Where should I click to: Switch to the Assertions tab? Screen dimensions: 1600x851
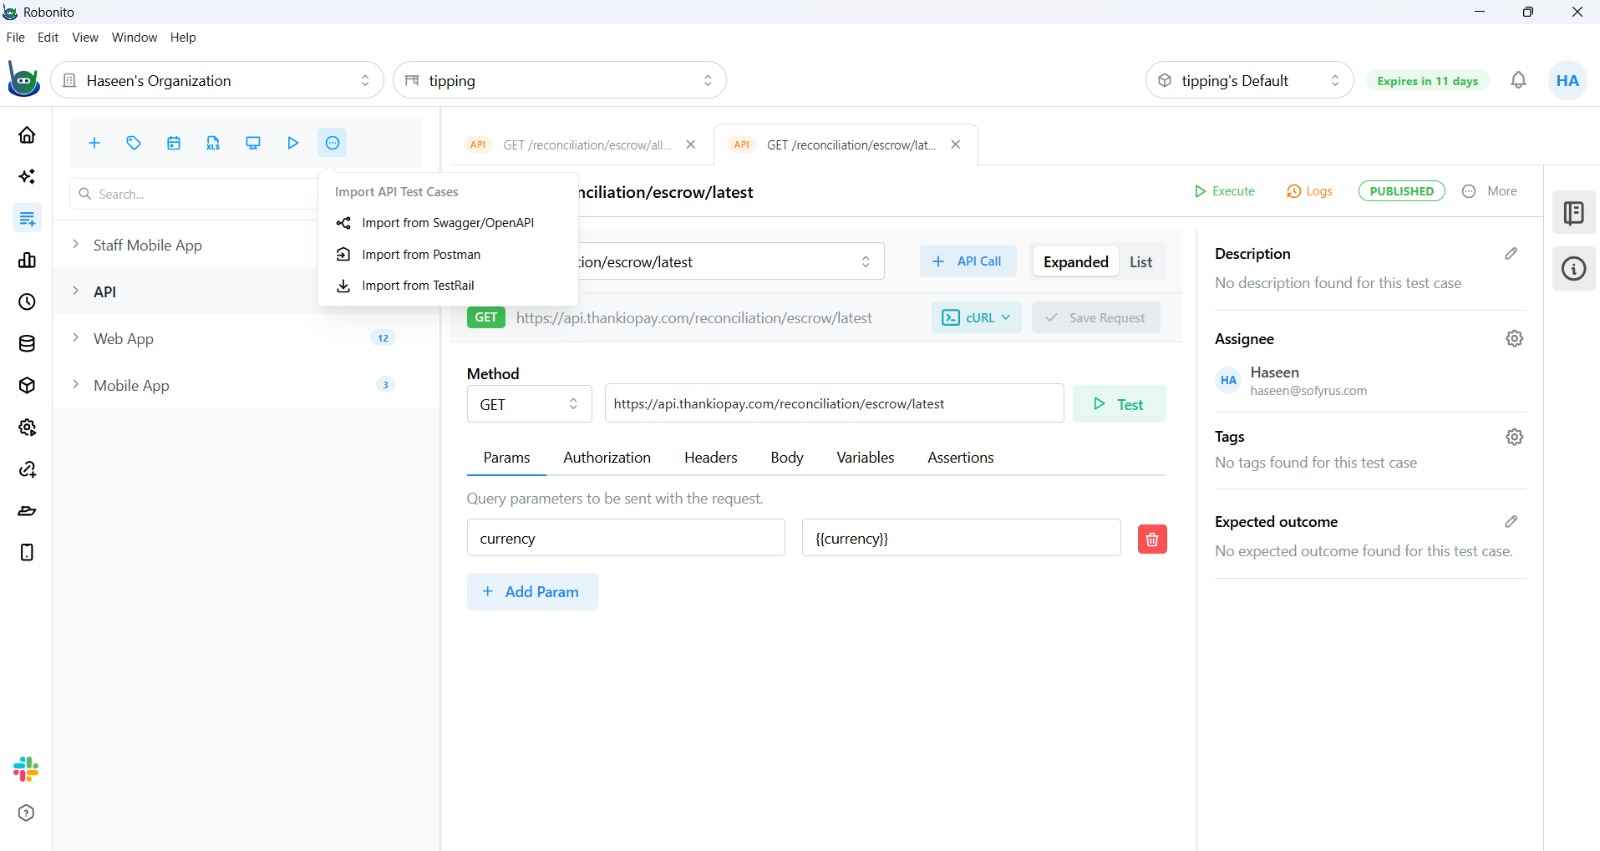pos(960,458)
